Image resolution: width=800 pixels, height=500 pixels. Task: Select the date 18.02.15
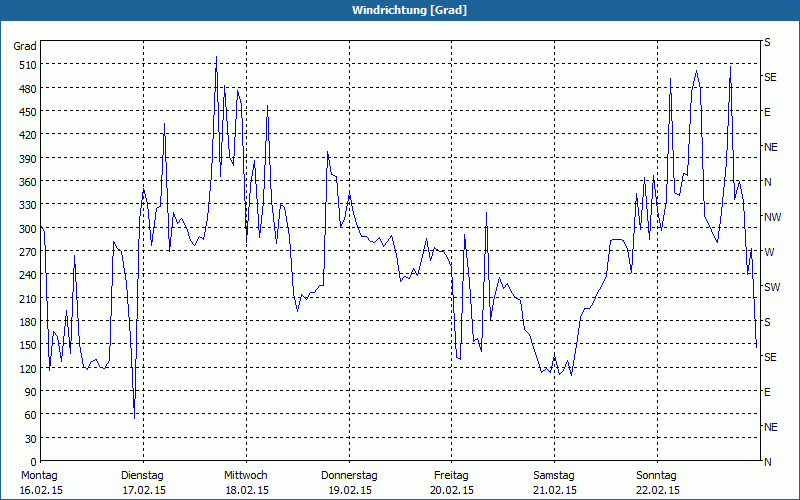coord(247,490)
